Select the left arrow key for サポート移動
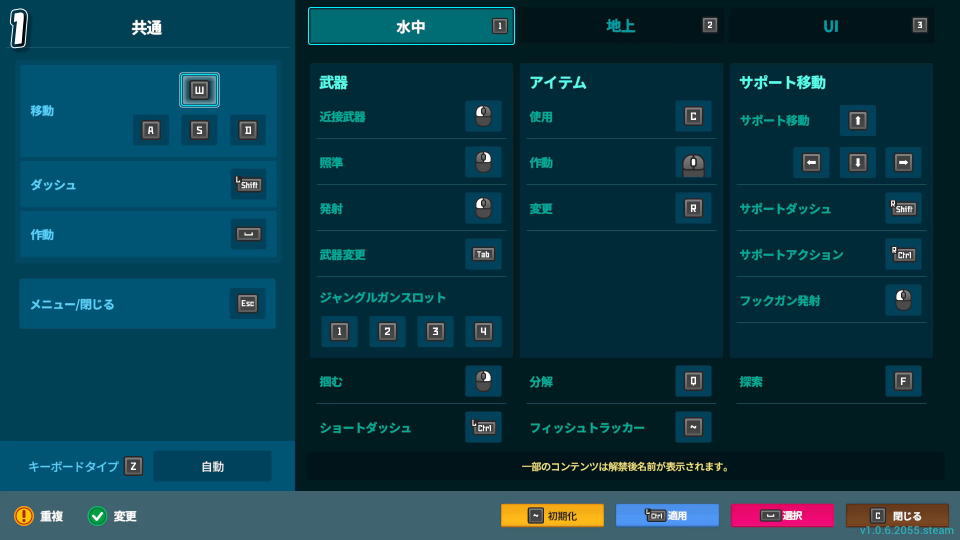This screenshot has height=540, width=960. coord(811,162)
